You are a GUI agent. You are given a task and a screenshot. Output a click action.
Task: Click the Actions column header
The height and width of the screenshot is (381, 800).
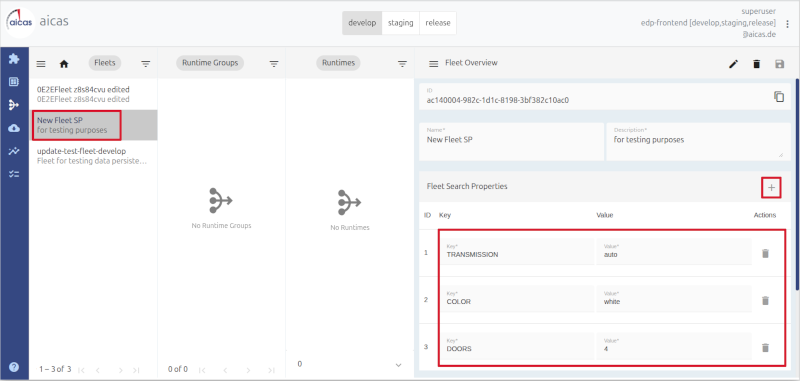coord(765,215)
